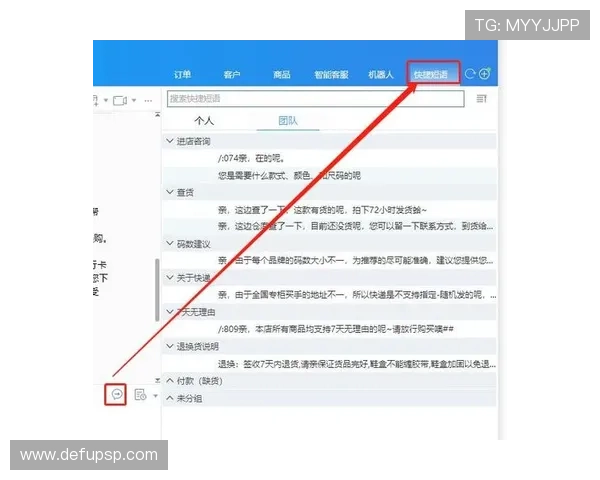Click the 搜索快捷短语 search field
The width and height of the screenshot is (600, 480).
[x=316, y=99]
